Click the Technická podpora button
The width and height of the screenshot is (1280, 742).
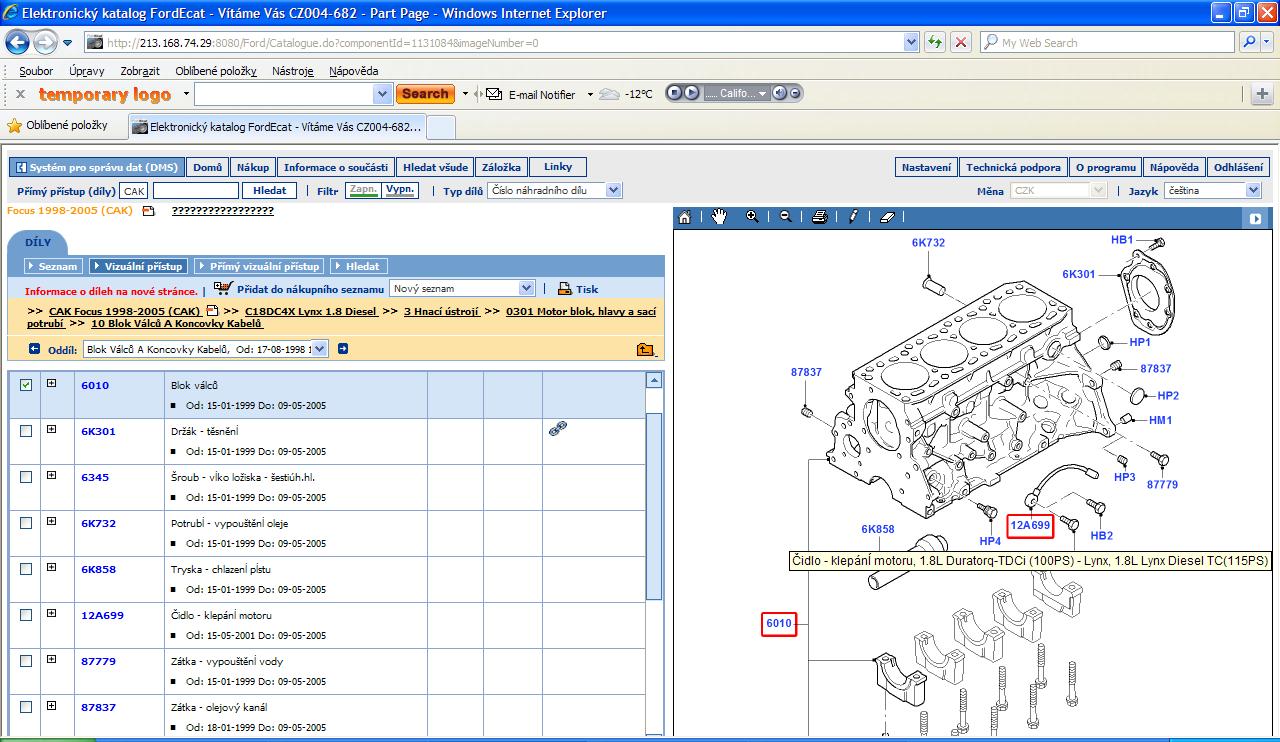[x=1013, y=167]
